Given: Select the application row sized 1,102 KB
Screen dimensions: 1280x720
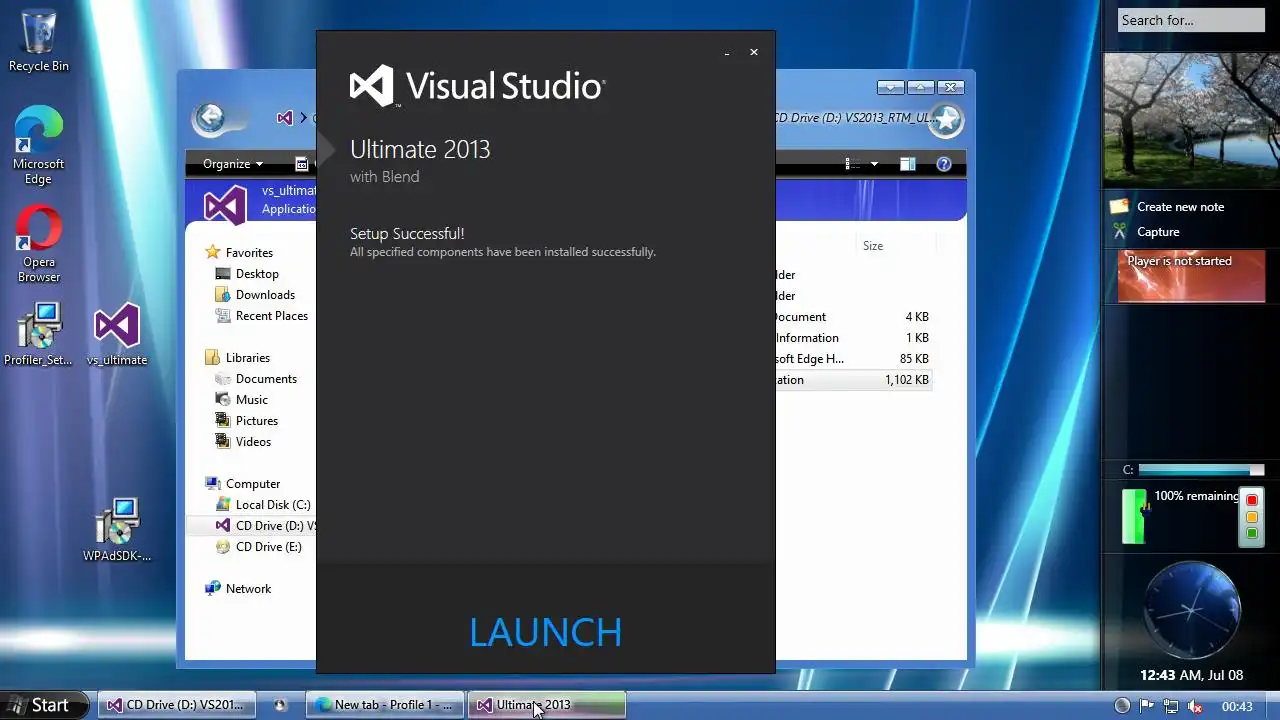Looking at the screenshot, I should pos(853,380).
